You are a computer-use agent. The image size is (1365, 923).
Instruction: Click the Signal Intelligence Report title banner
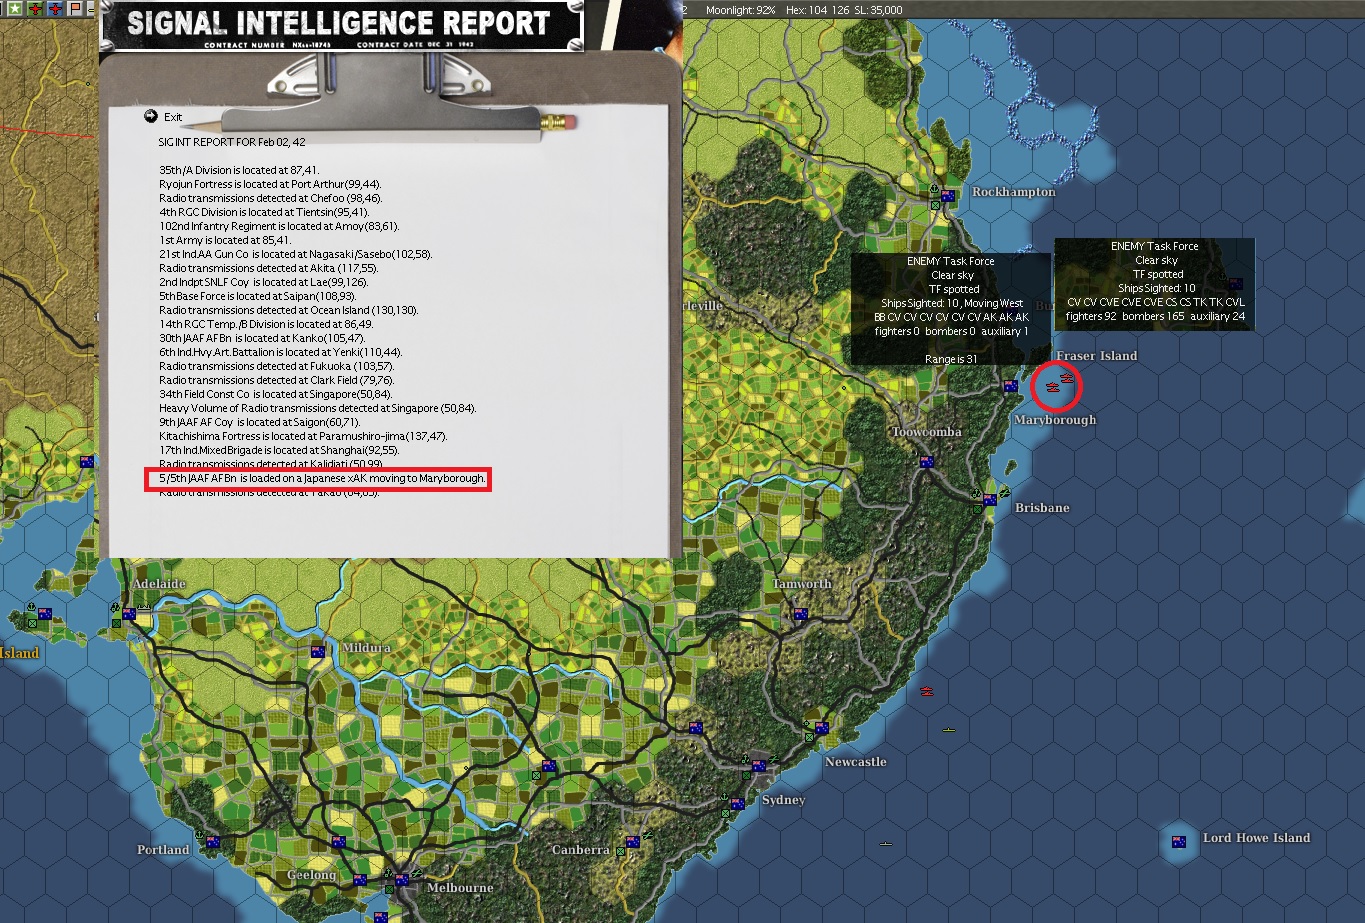pos(340,25)
